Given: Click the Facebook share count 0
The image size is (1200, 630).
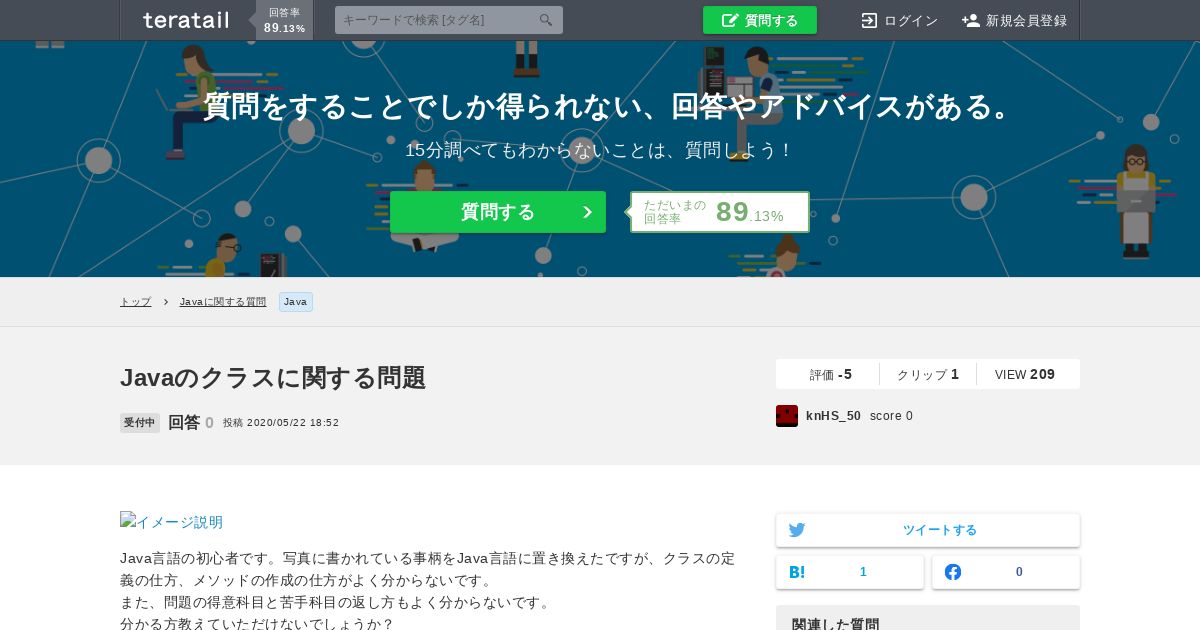Looking at the screenshot, I should tap(1019, 572).
